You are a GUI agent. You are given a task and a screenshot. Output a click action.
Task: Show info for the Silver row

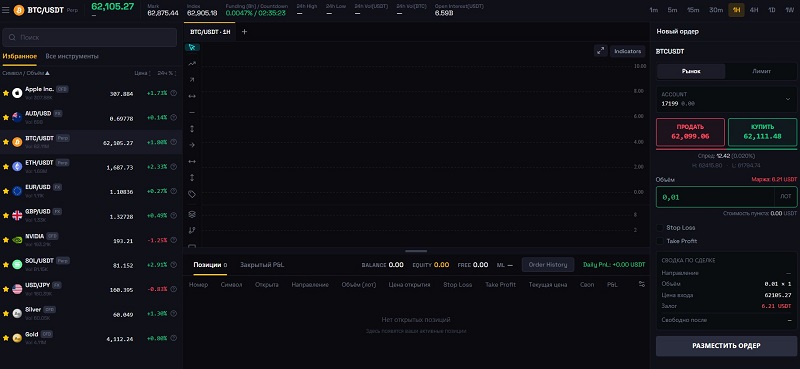pyautogui.click(x=173, y=313)
